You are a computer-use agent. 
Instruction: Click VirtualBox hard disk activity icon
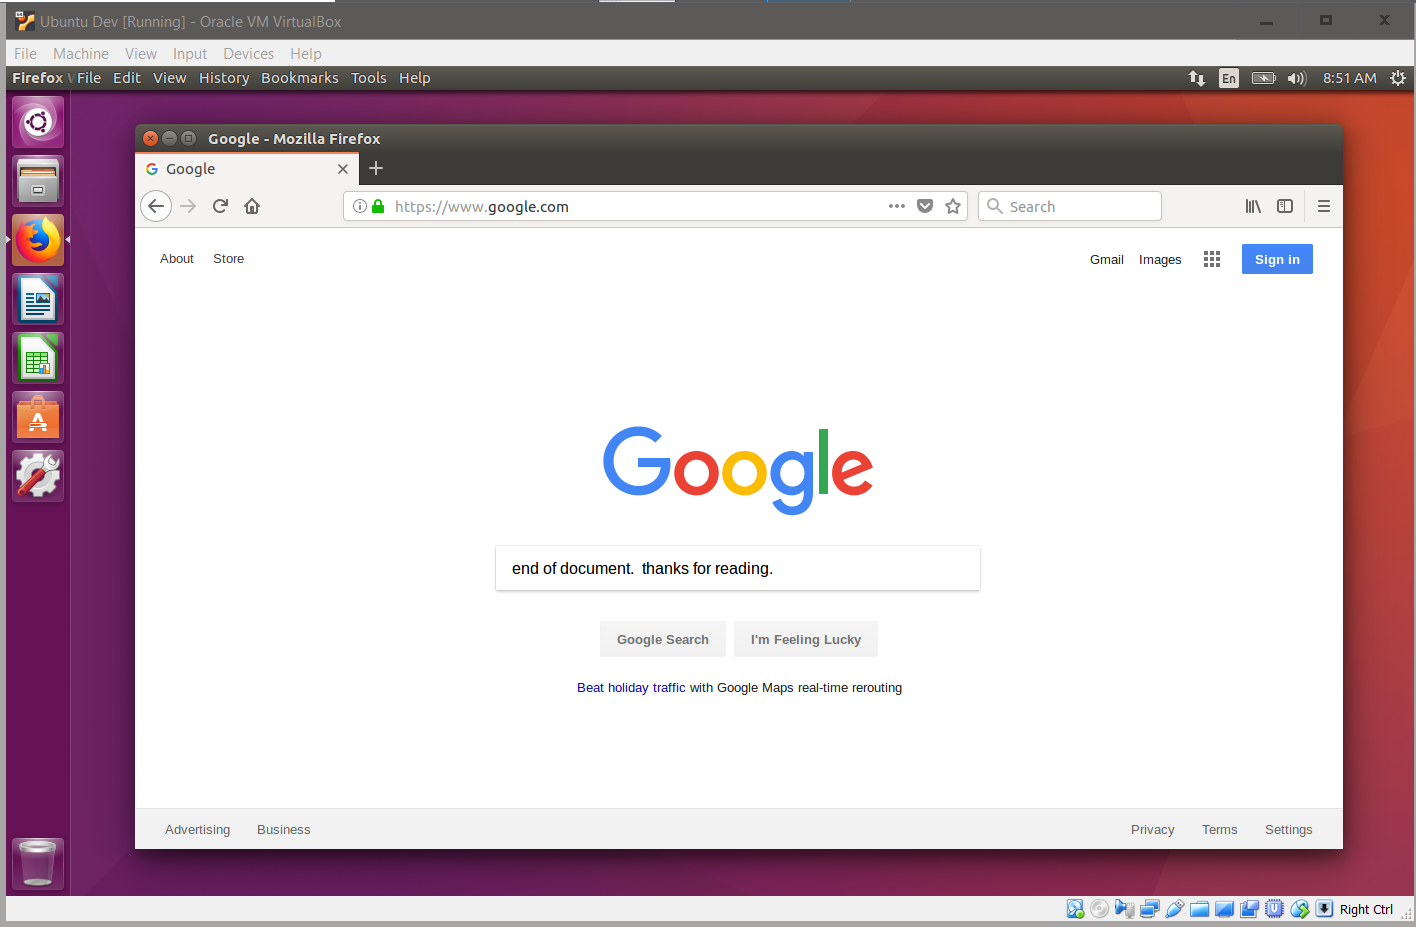click(1075, 909)
